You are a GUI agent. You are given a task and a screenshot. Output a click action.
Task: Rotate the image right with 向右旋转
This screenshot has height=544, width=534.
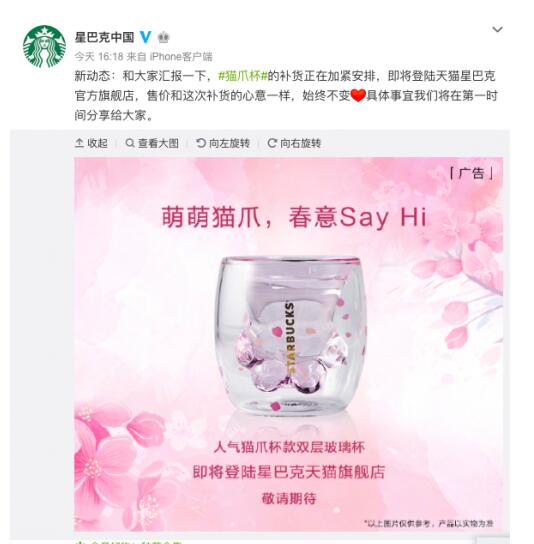click(294, 143)
